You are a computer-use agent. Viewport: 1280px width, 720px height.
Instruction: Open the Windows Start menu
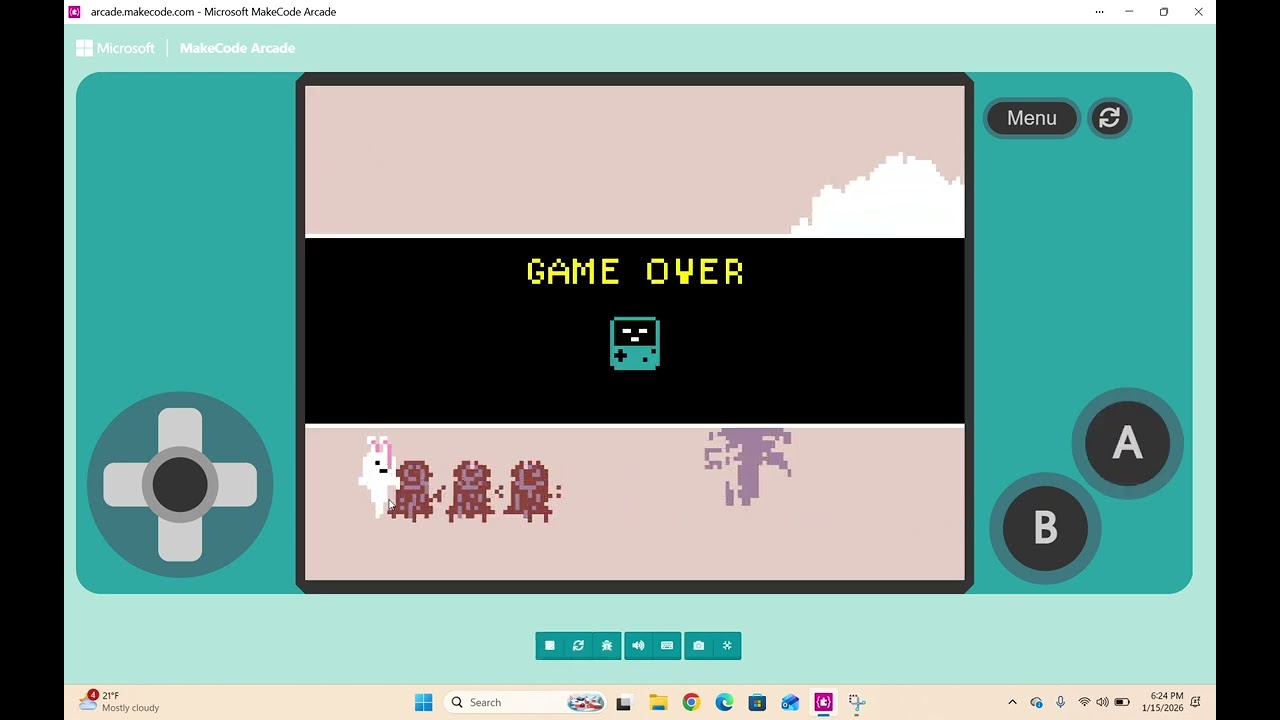pyautogui.click(x=423, y=702)
